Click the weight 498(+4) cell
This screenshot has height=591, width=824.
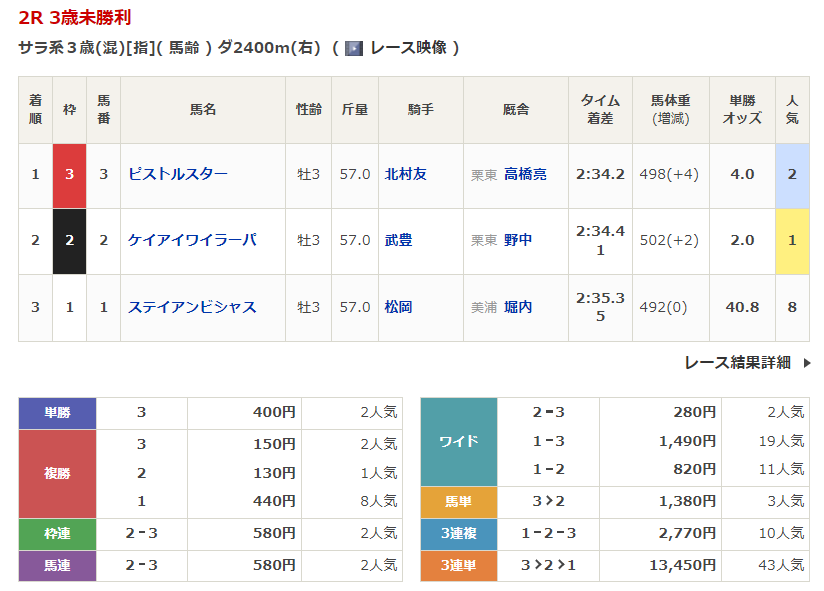coord(670,174)
